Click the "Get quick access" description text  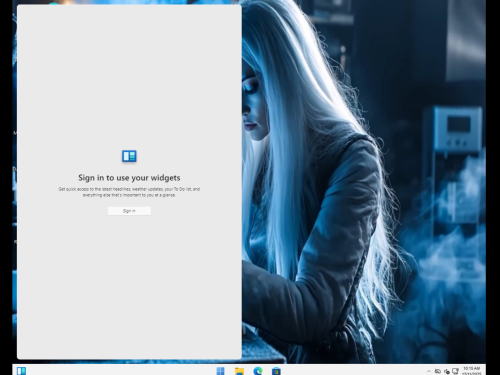(129, 192)
